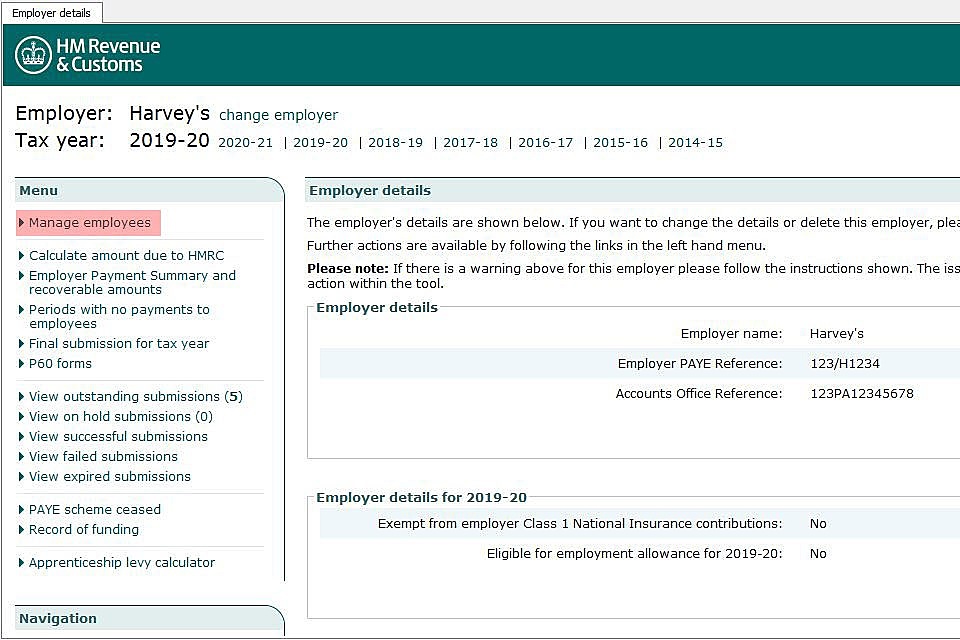Open Employer Payment Summary and recoverable amounts
The width and height of the screenshot is (960, 640).
coord(132,283)
